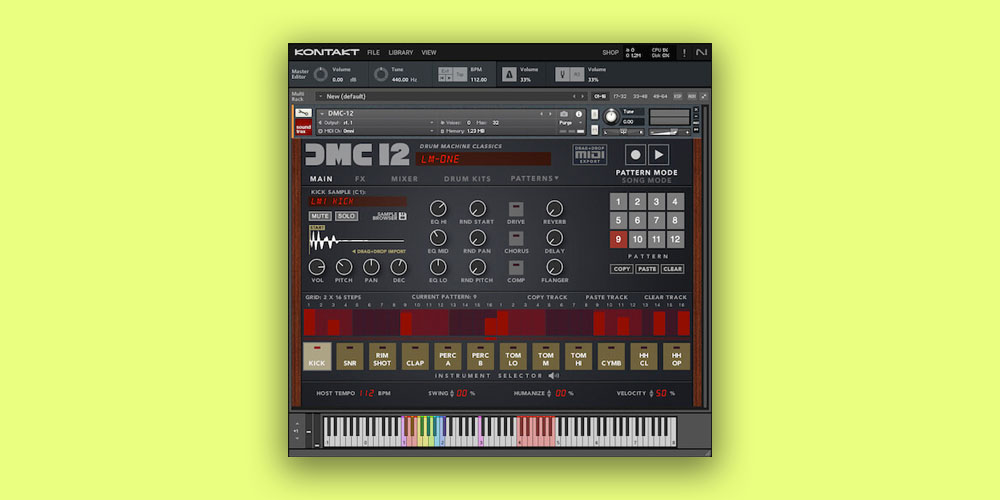Click the pattern Clear button
The height and width of the screenshot is (500, 1000).
672,269
